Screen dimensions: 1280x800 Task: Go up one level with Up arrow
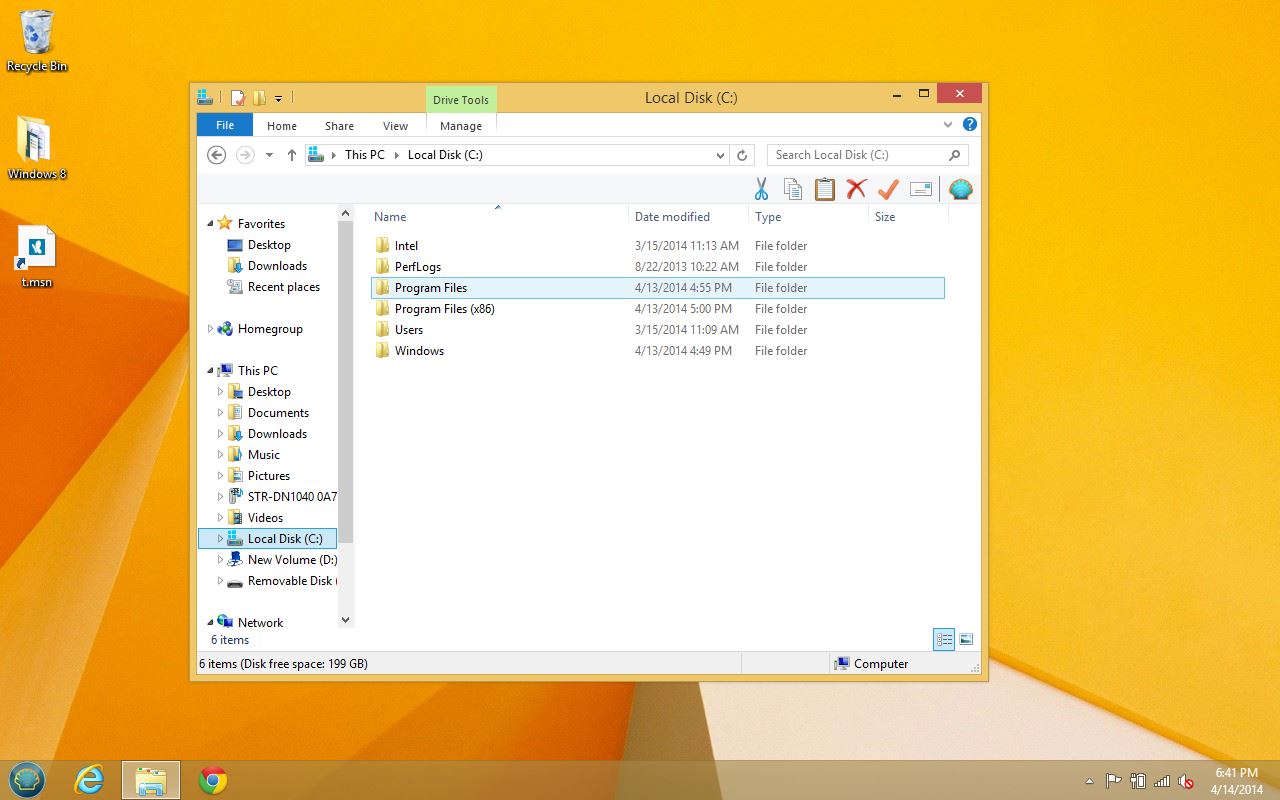pos(292,155)
